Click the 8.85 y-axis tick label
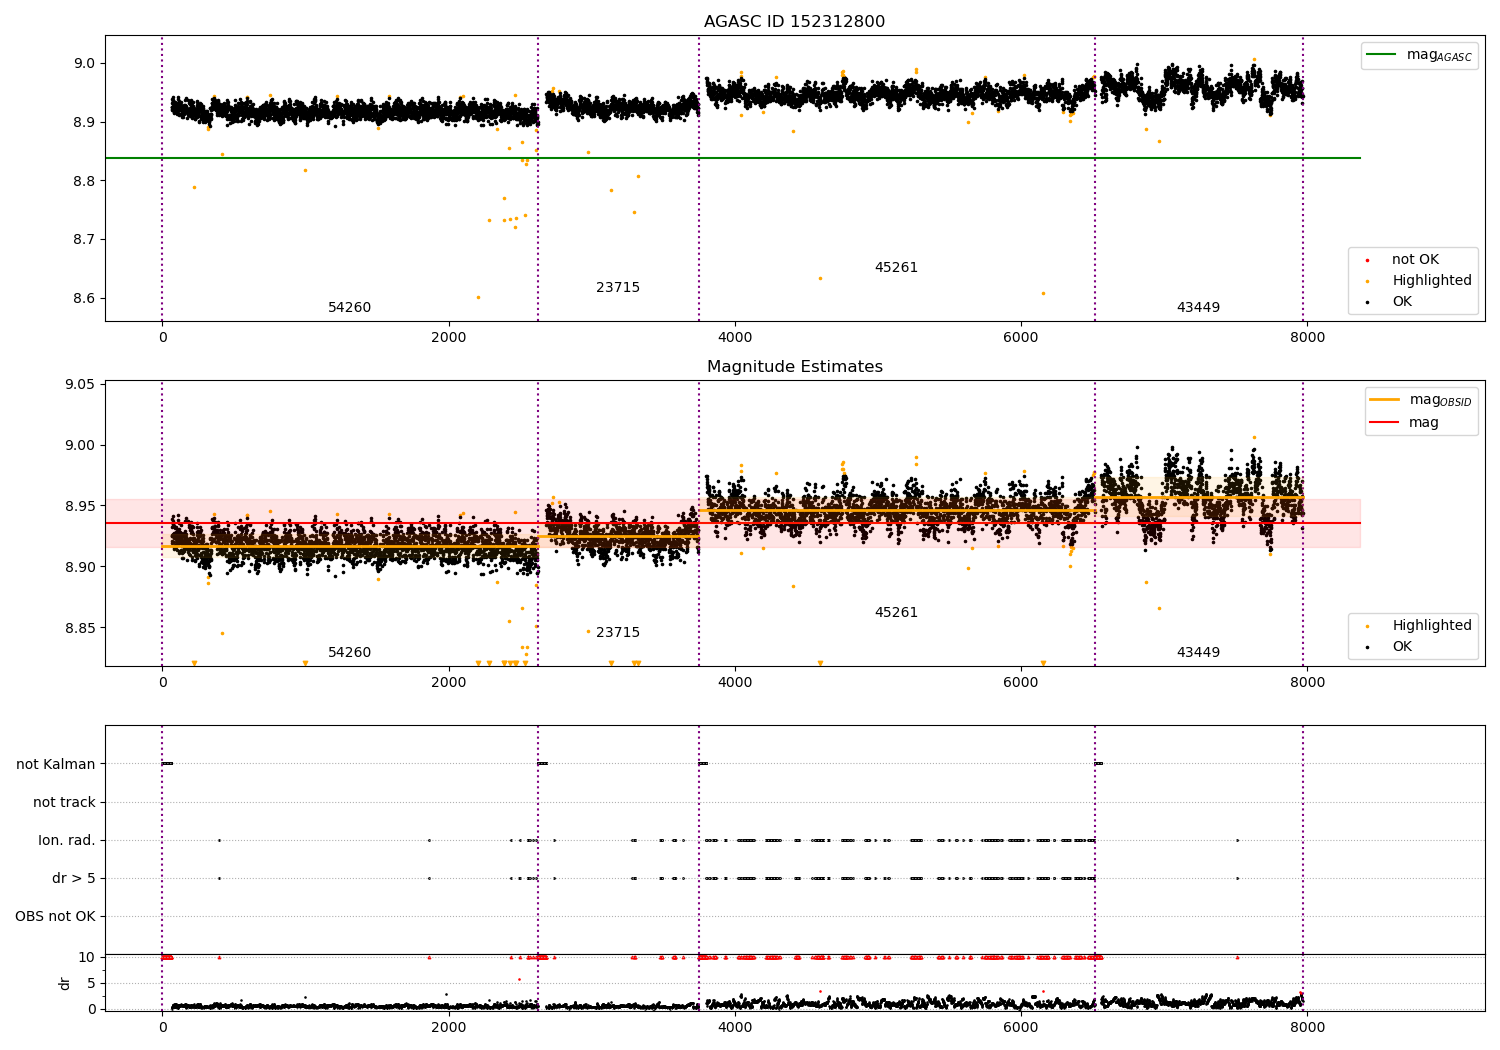This screenshot has height=1050, width=1500. click(80, 628)
